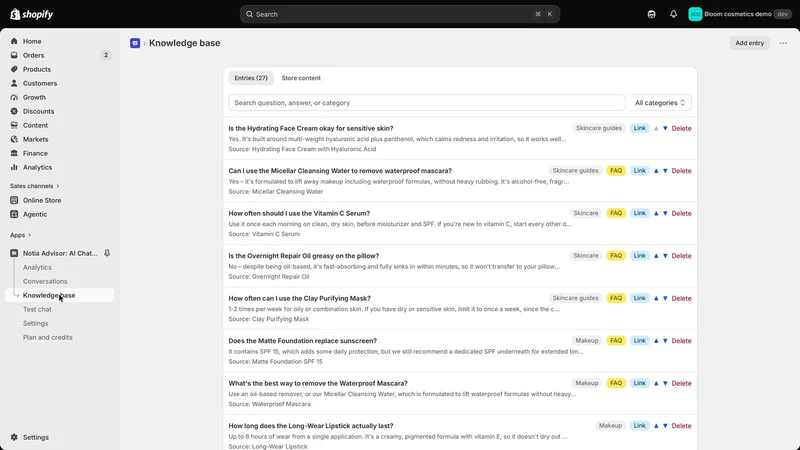Click the Shopify logo
This screenshot has height=450, width=800.
coord(32,14)
